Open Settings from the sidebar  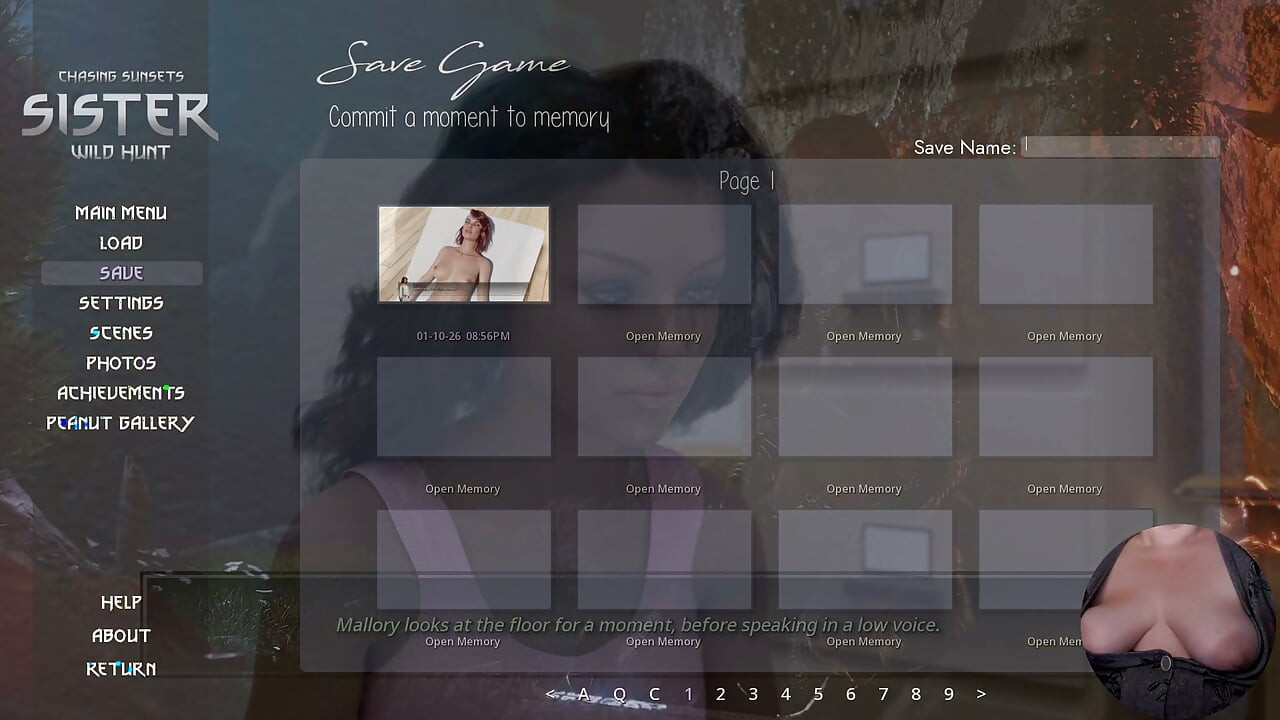pos(121,303)
